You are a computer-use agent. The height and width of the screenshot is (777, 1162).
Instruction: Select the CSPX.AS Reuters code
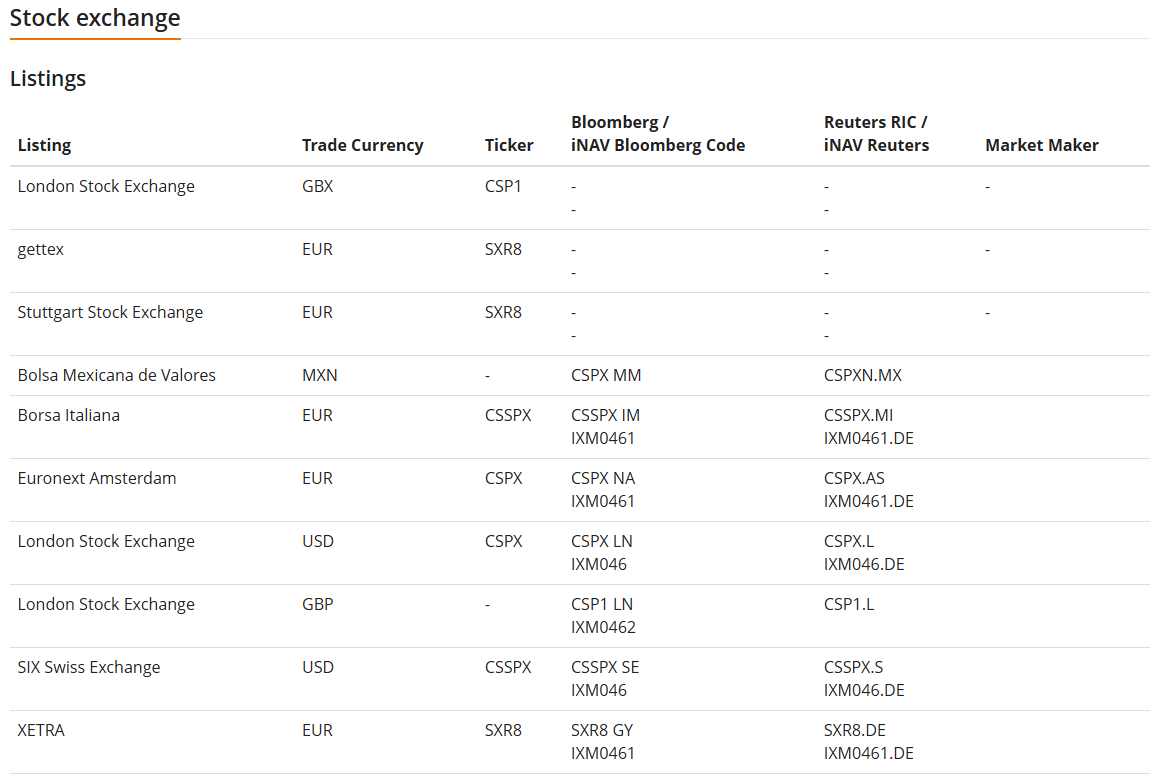[854, 478]
